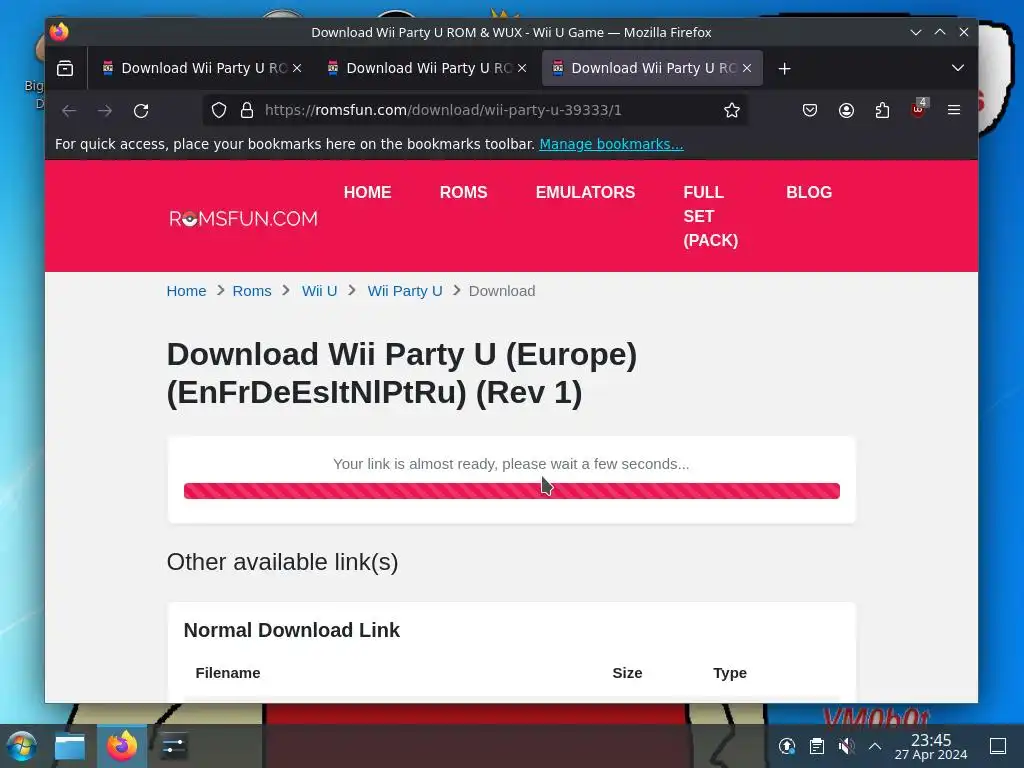Click 'Your link is almost ready' message
Image resolution: width=1024 pixels, height=768 pixels.
pos(511,464)
